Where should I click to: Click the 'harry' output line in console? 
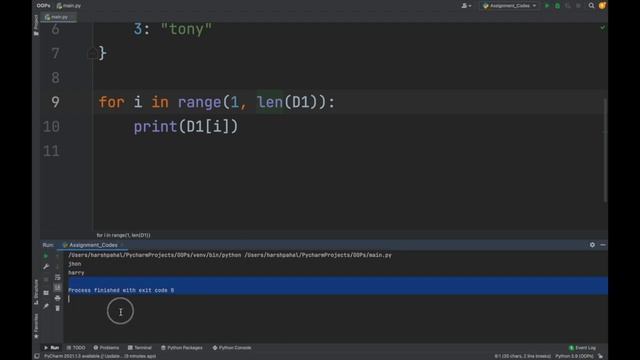pyautogui.click(x=76, y=273)
